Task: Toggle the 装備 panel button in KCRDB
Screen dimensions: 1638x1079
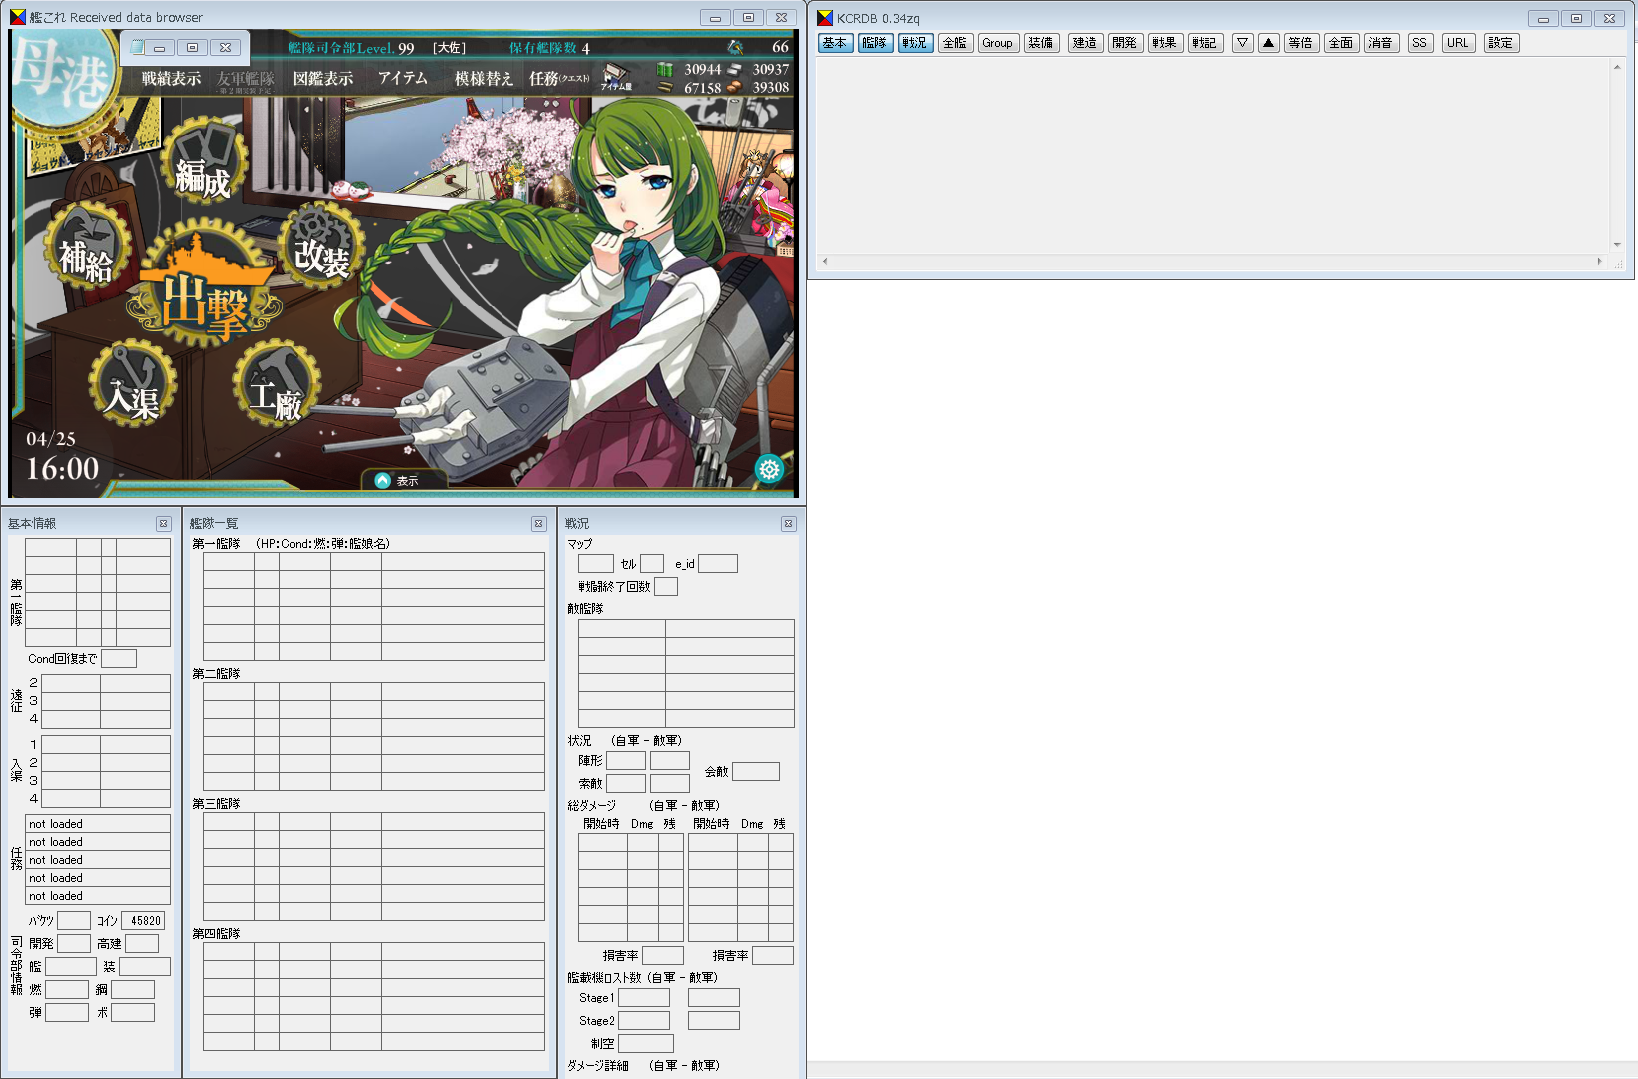Action: click(x=1041, y=43)
